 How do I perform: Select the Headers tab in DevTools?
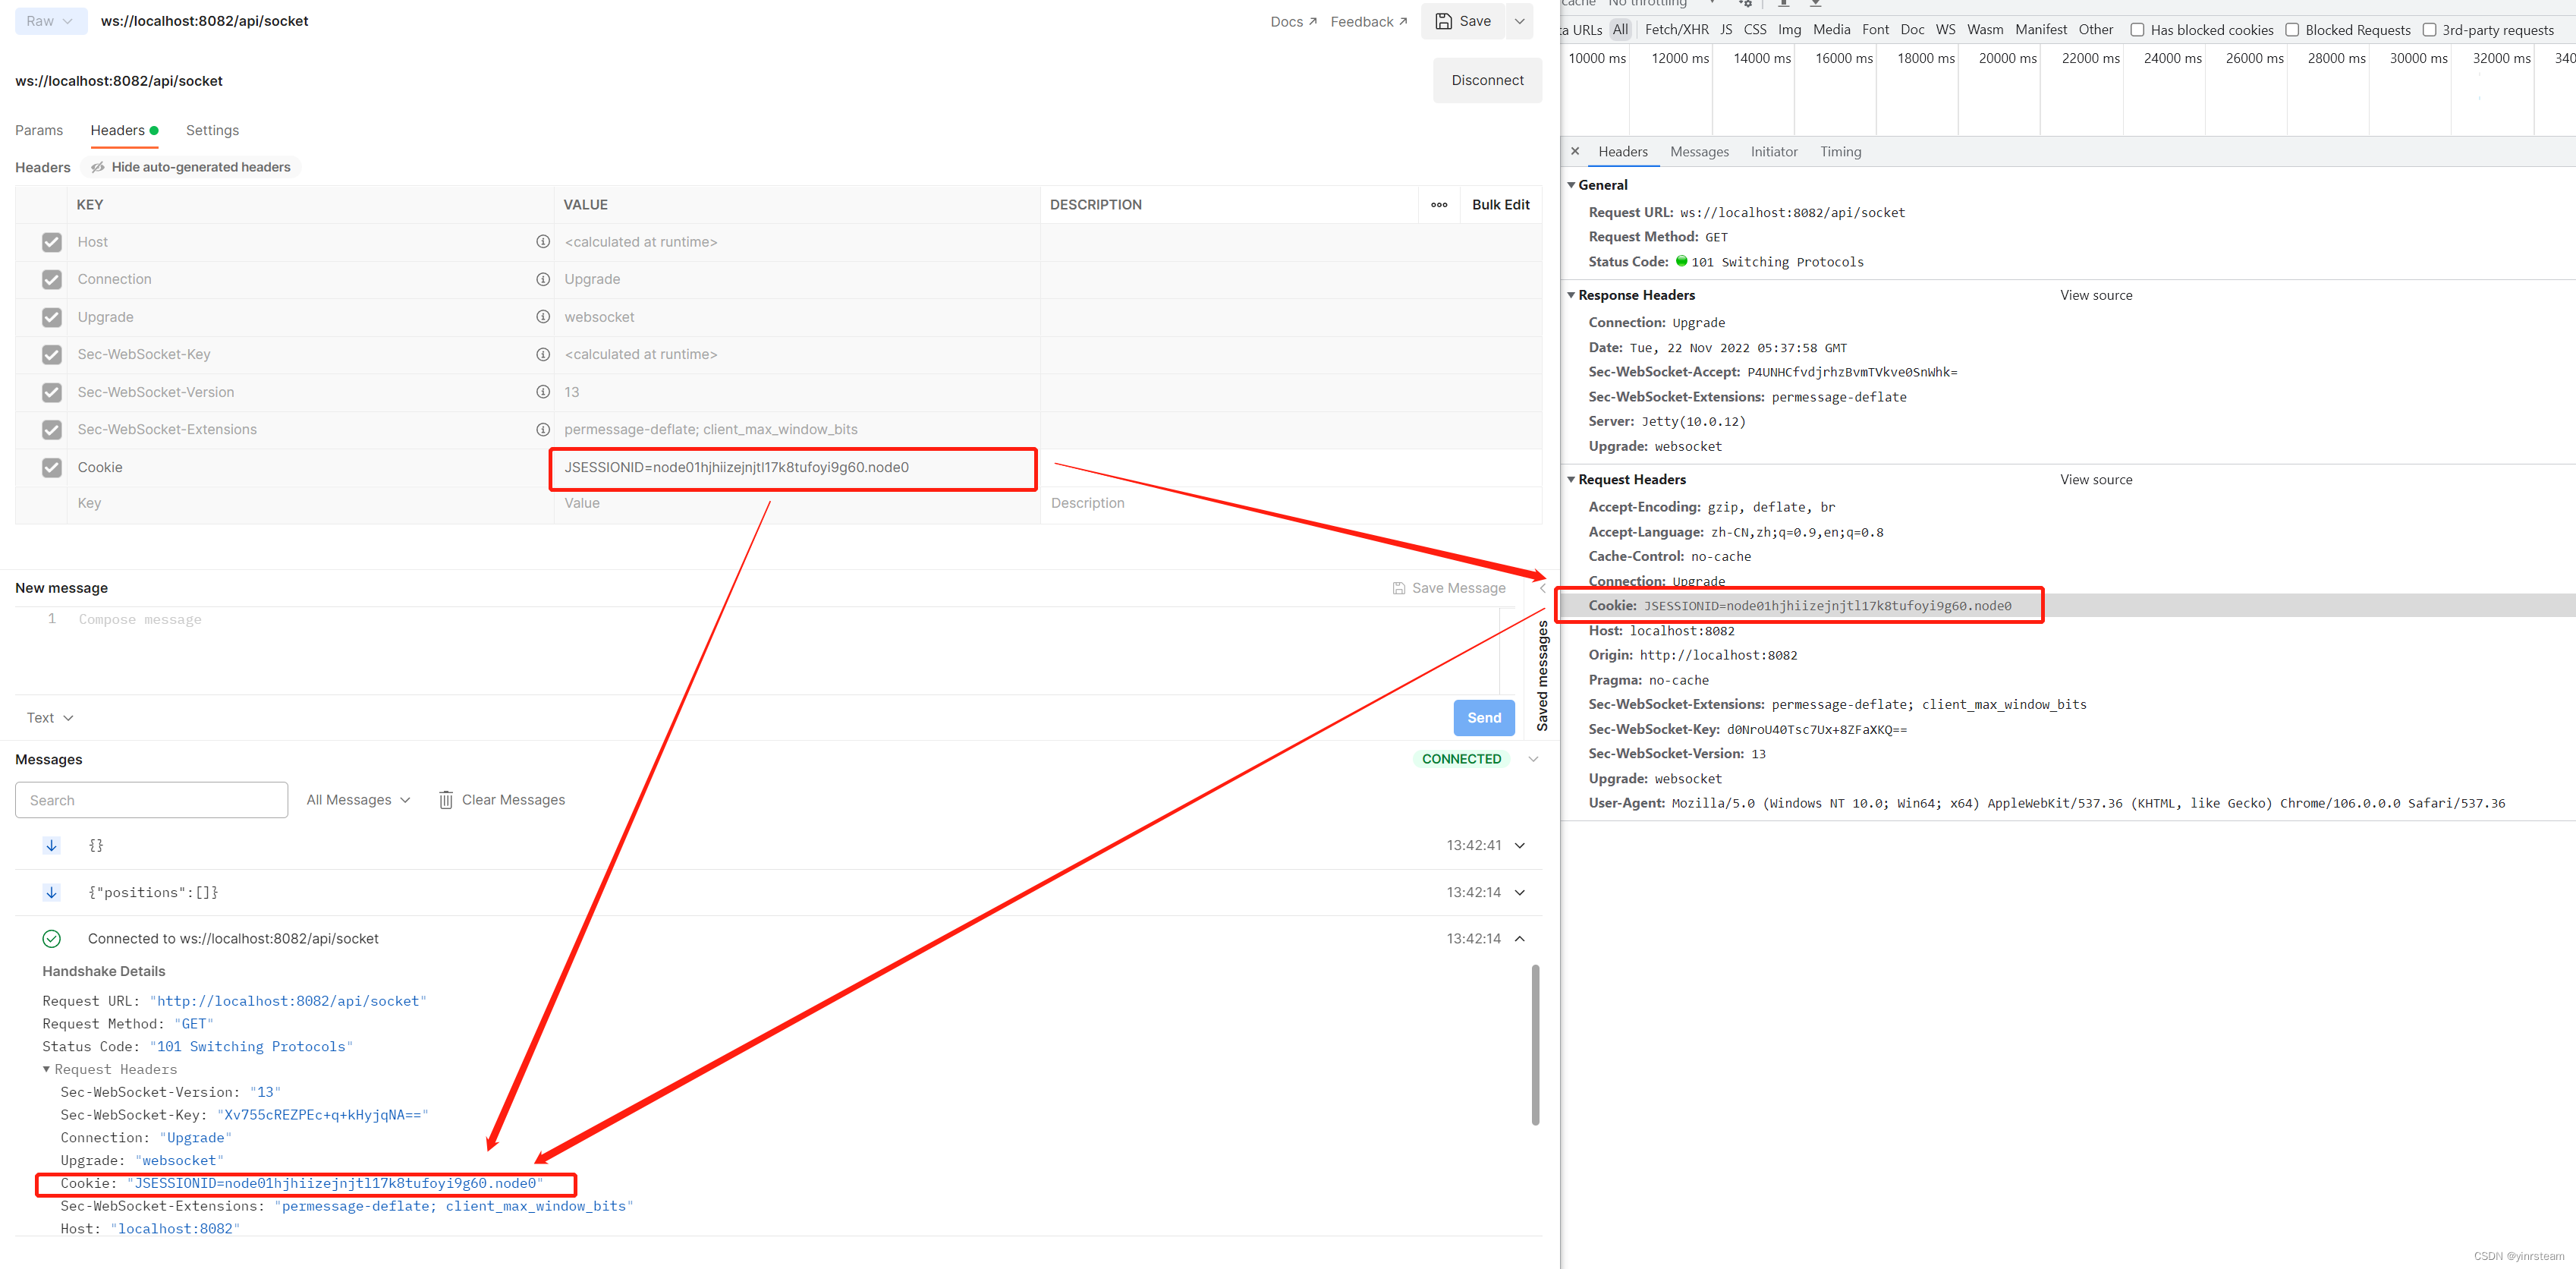coord(1623,151)
